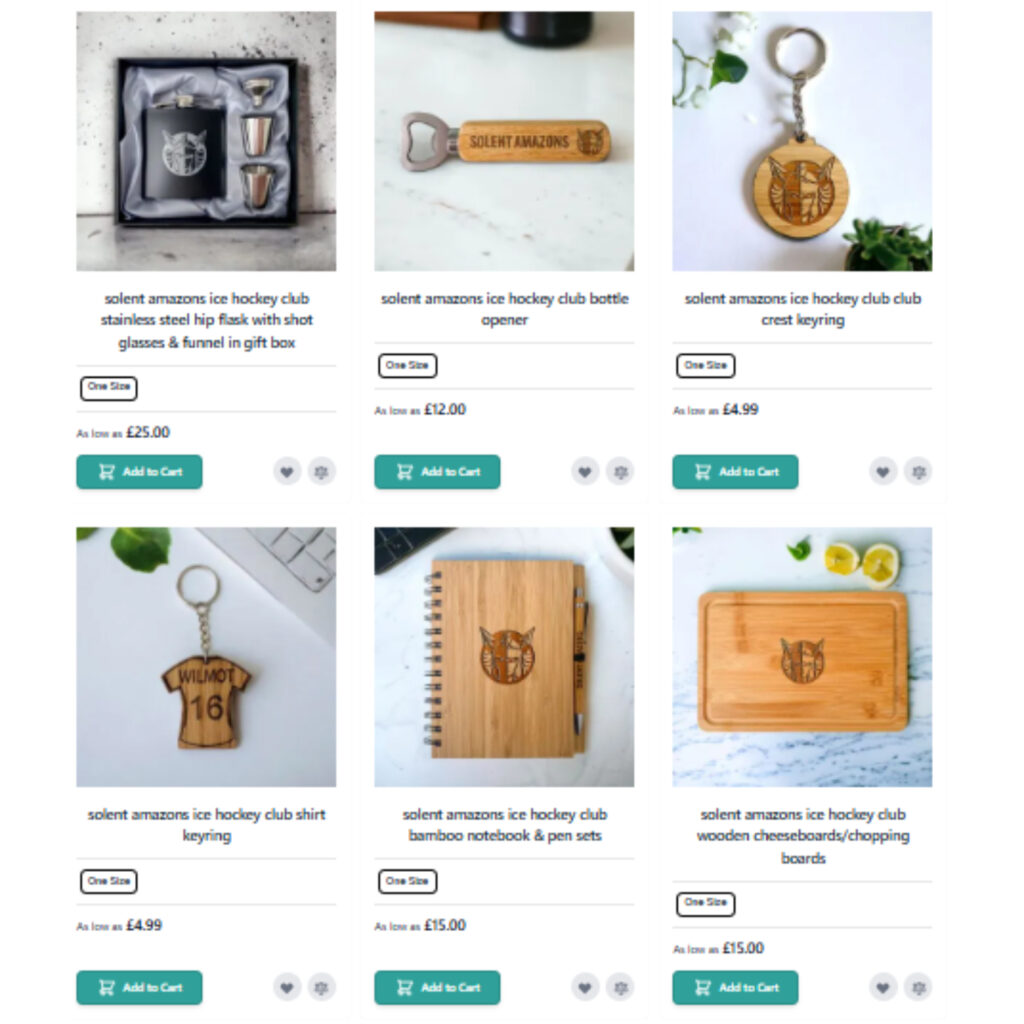The width and height of the screenshot is (1024, 1024).
Task: Add club crest keyring to cart
Action: (x=735, y=472)
